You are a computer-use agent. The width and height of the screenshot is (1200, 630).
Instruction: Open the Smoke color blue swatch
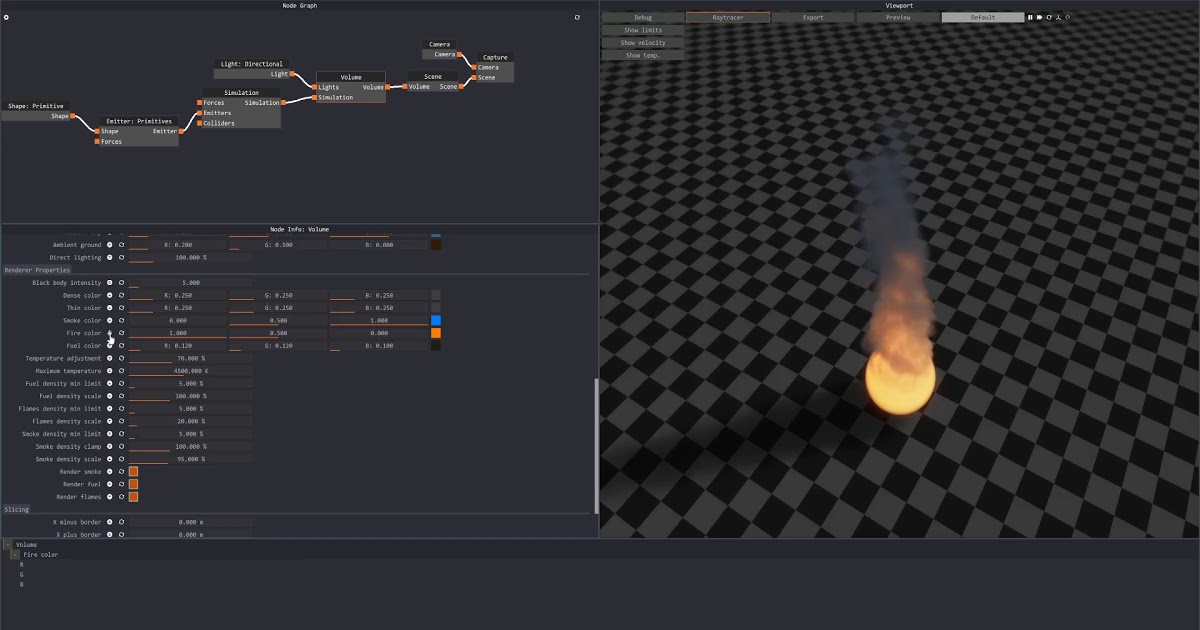[436, 320]
